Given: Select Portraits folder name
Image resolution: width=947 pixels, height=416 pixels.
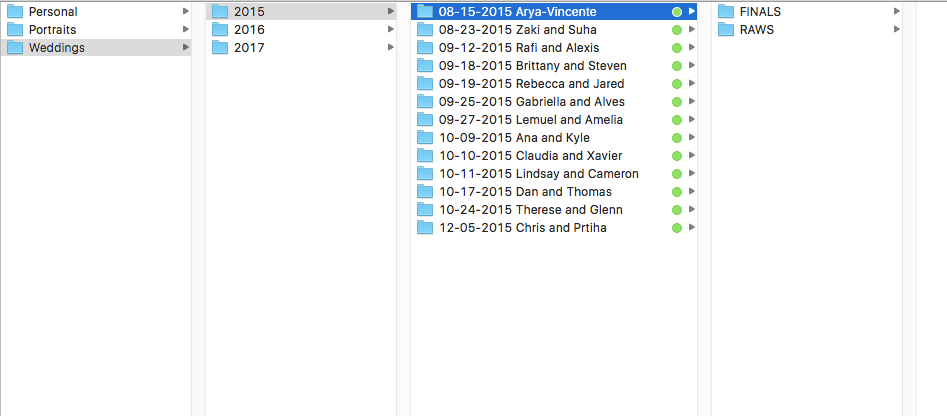Looking at the screenshot, I should pos(53,30).
